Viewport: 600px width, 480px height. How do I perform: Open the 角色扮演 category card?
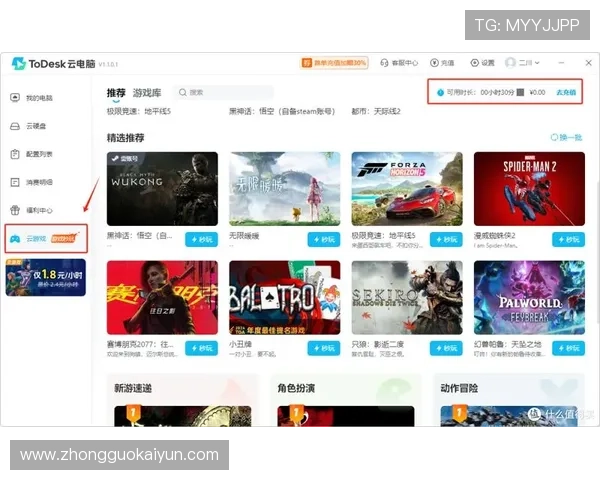pos(346,400)
